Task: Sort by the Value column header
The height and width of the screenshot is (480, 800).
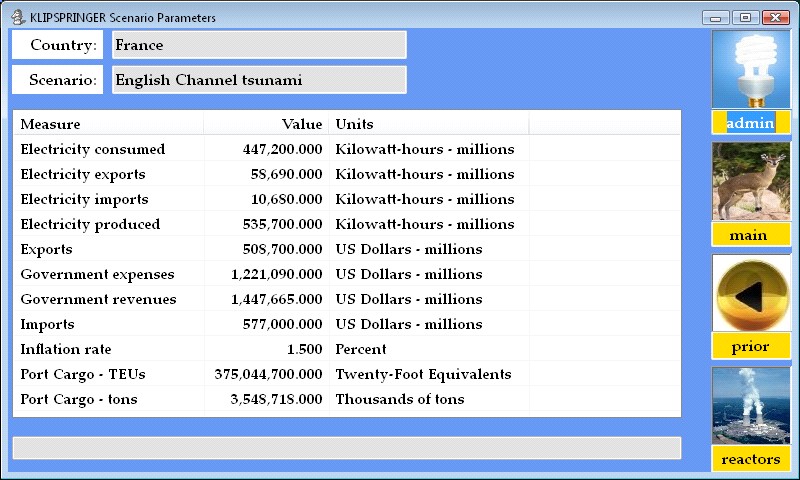Action: (266, 124)
